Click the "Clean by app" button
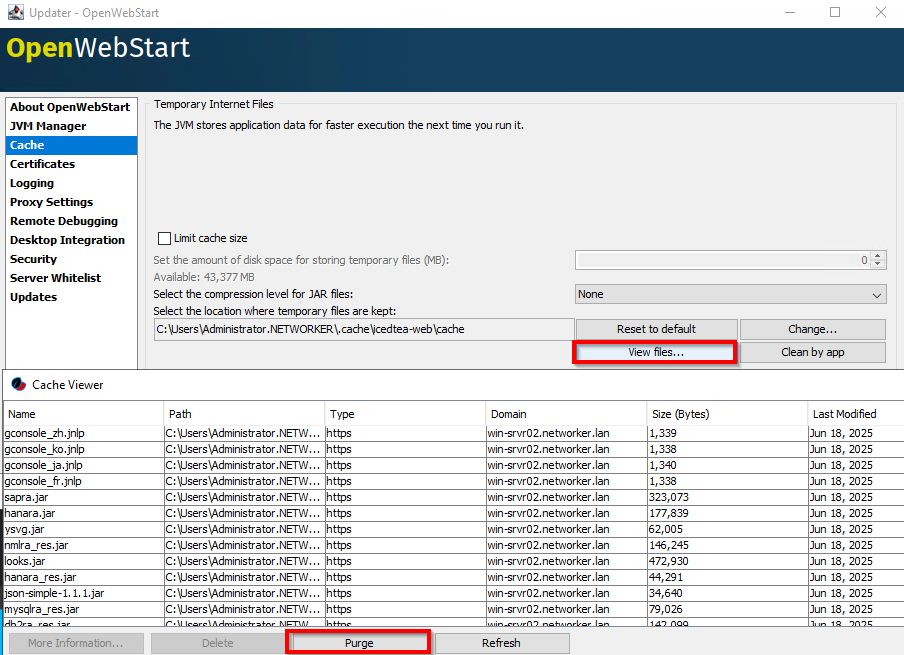Viewport: 904px width, 655px height. click(x=811, y=352)
